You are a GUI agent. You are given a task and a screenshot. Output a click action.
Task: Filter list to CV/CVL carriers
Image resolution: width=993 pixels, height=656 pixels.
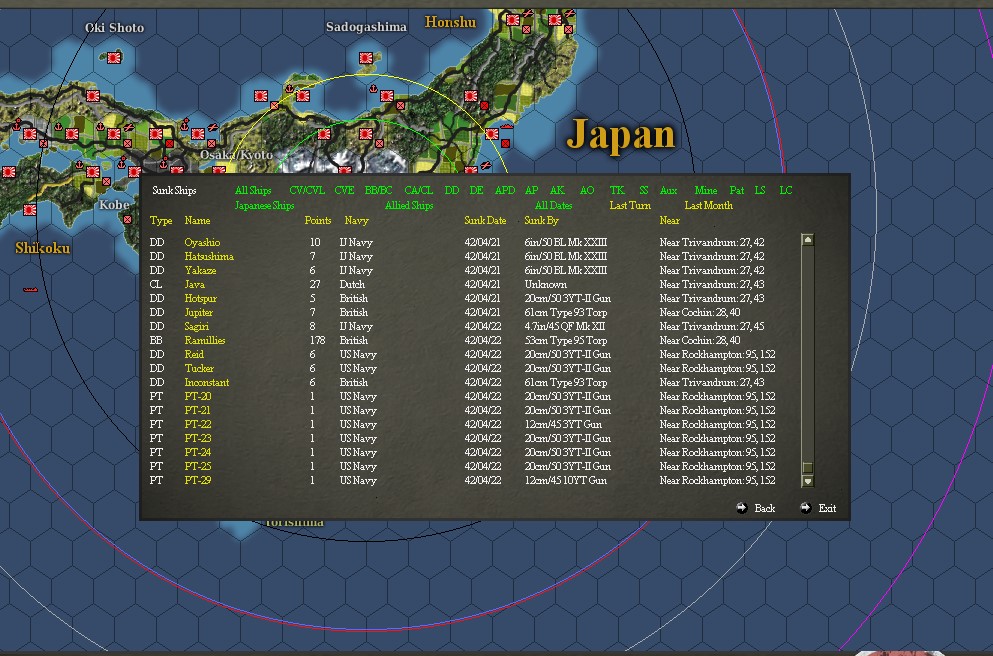point(307,190)
